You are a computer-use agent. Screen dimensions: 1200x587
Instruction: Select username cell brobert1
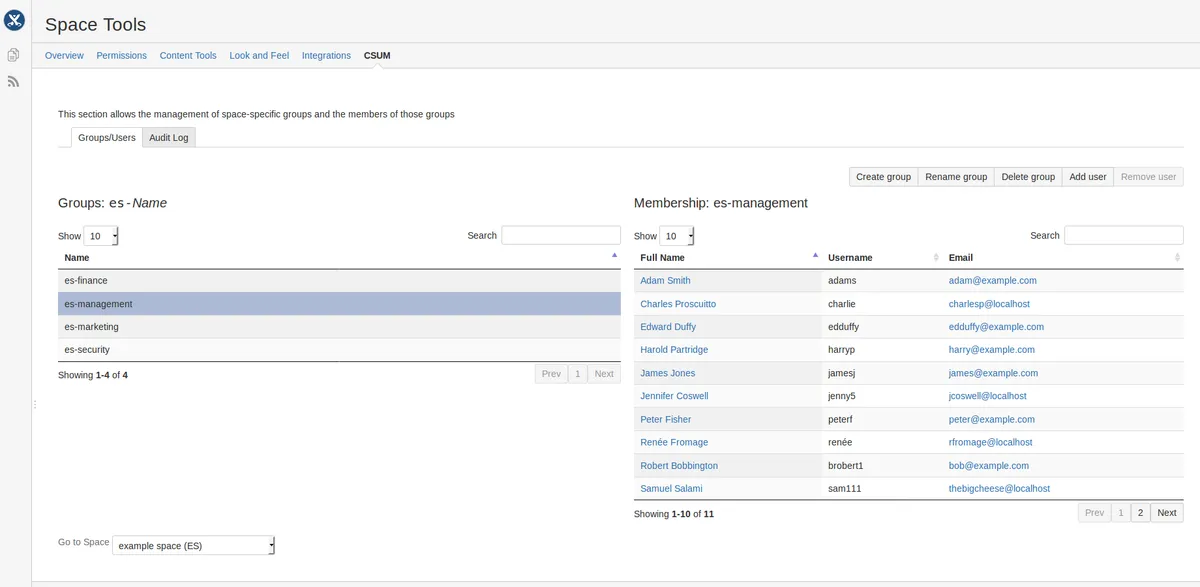[882, 466]
